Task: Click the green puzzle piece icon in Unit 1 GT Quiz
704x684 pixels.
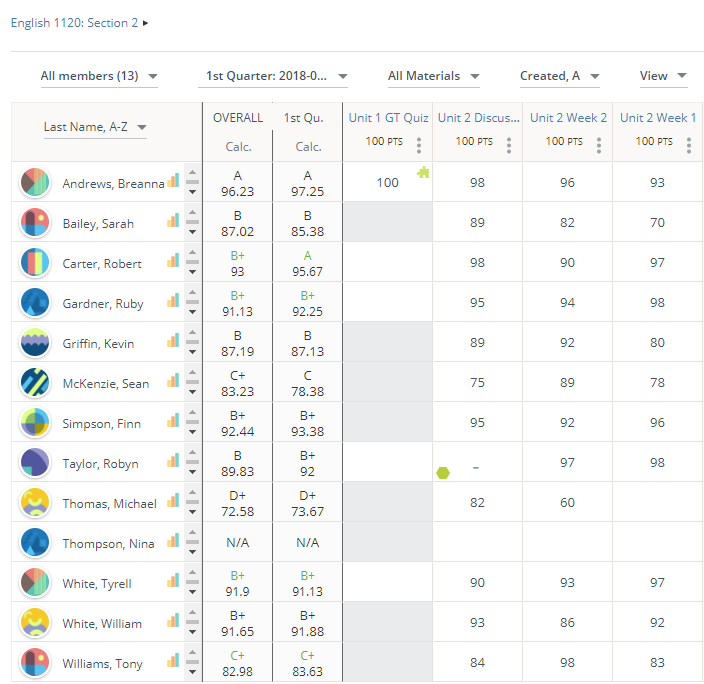Action: [x=423, y=172]
